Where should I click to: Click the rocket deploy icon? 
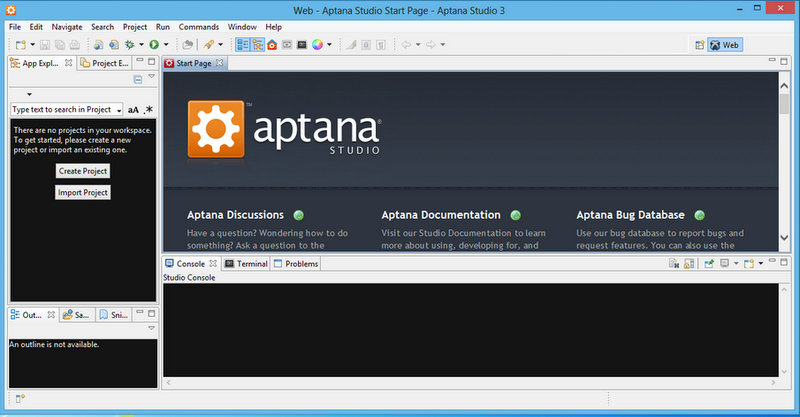coord(209,45)
